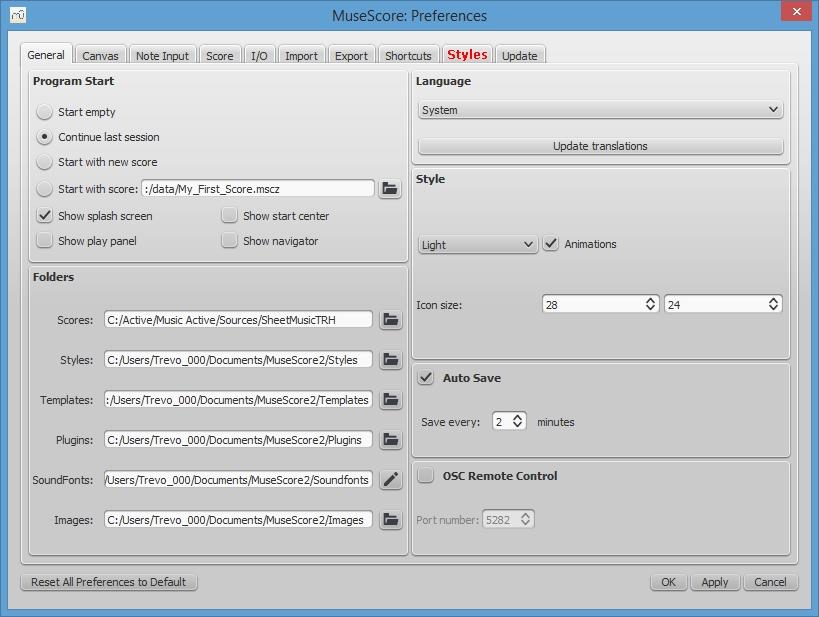Image resolution: width=819 pixels, height=617 pixels.
Task: Open the Score tab
Action: (219, 55)
